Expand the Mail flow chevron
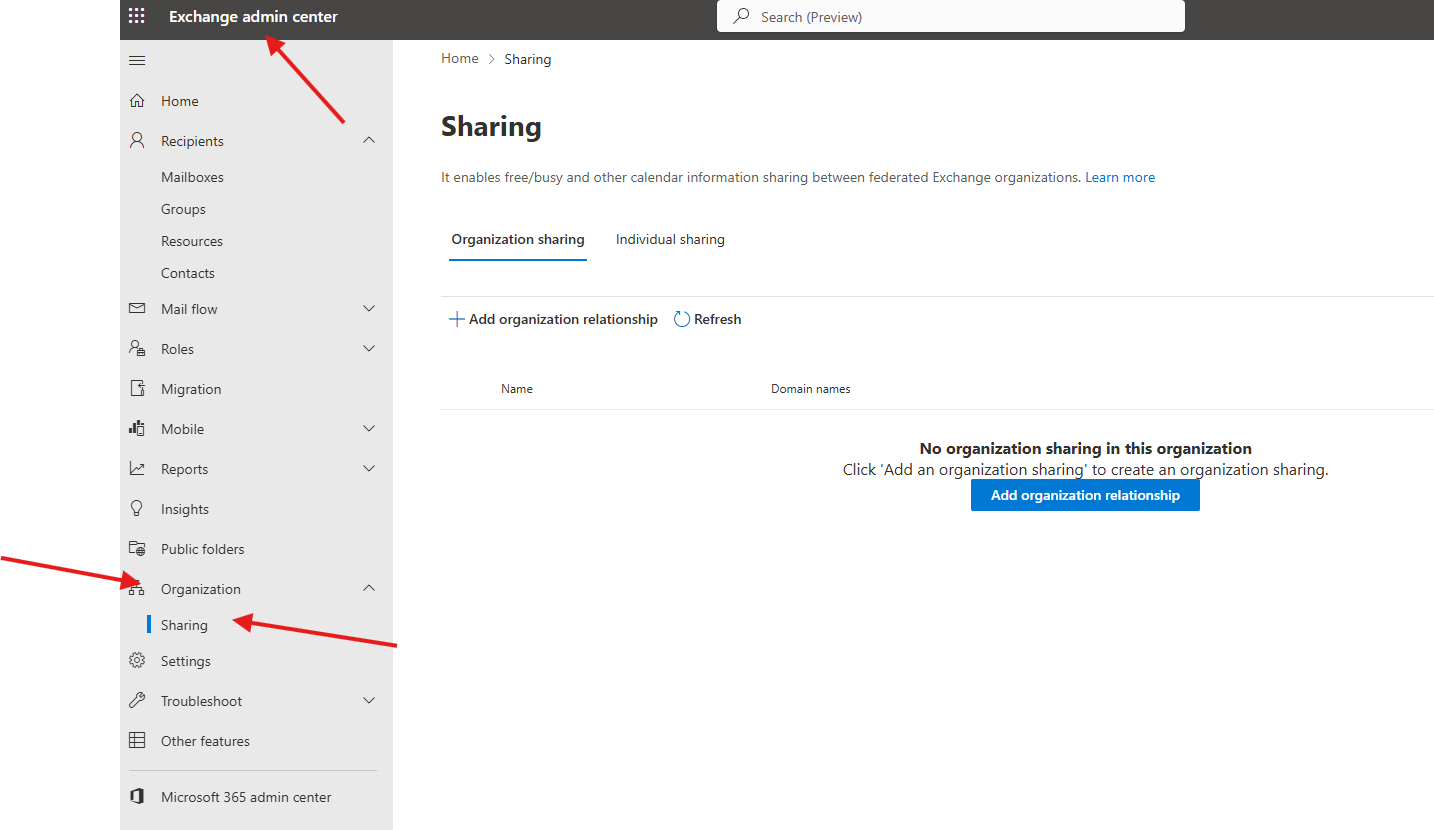1434x830 pixels. pyautogui.click(x=369, y=309)
